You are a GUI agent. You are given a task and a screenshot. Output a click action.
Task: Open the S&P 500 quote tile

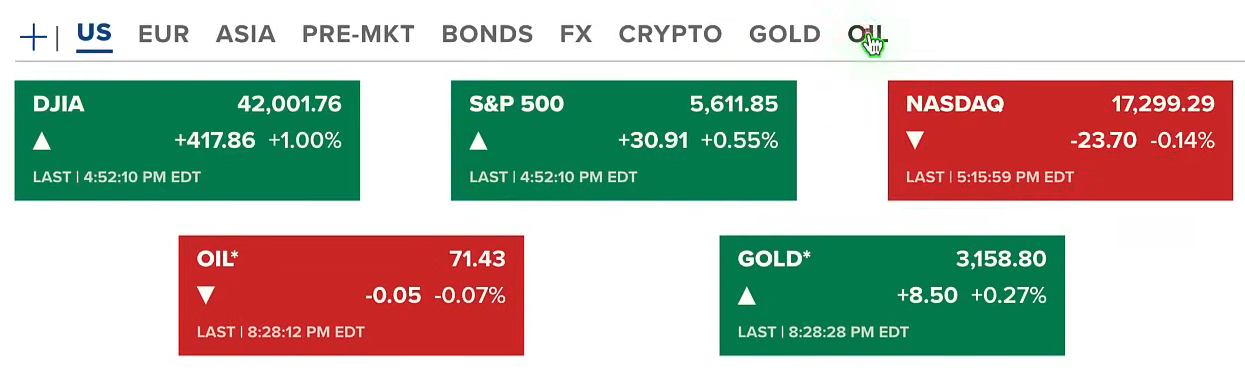pyautogui.click(x=624, y=141)
